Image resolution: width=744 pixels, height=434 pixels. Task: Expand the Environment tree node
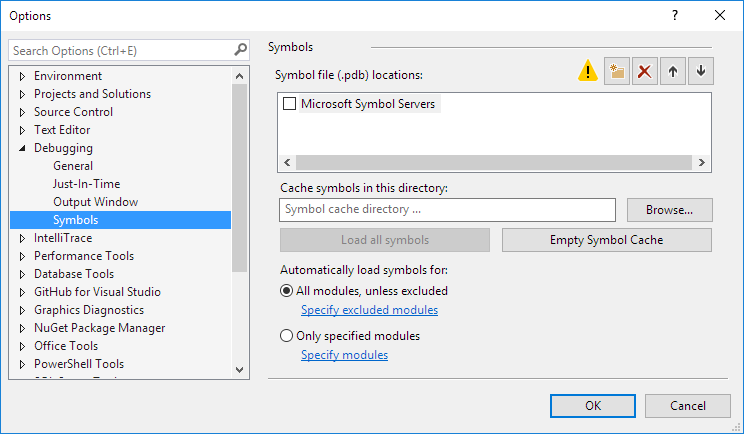23,76
